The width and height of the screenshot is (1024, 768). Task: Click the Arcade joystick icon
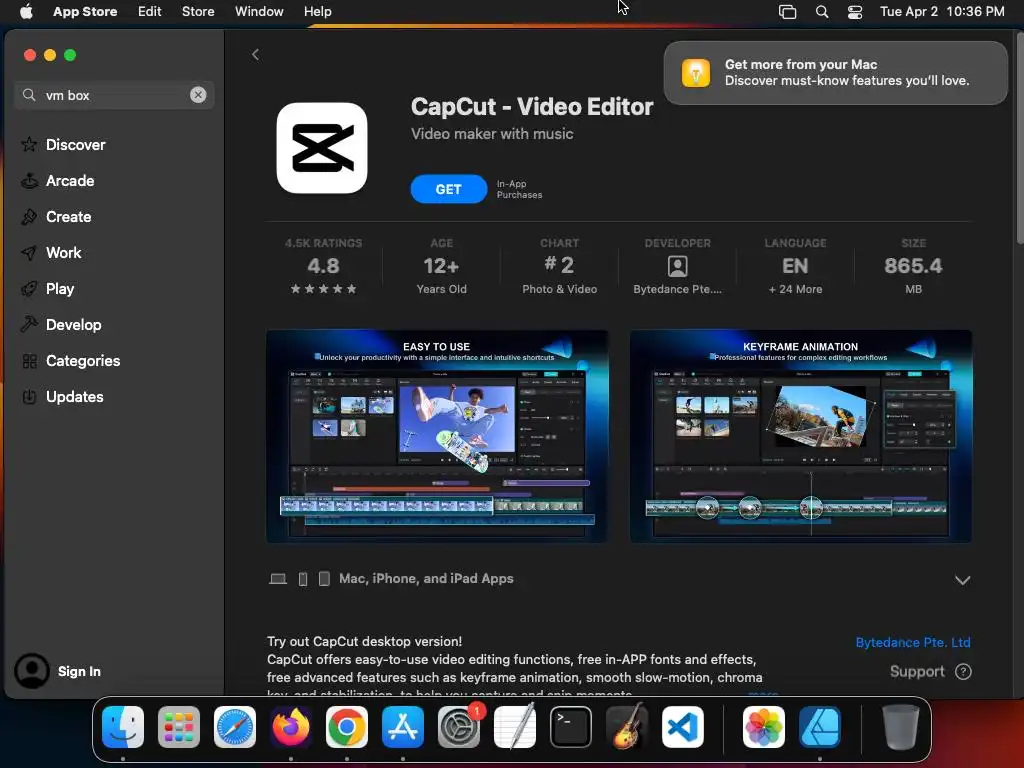coord(29,181)
